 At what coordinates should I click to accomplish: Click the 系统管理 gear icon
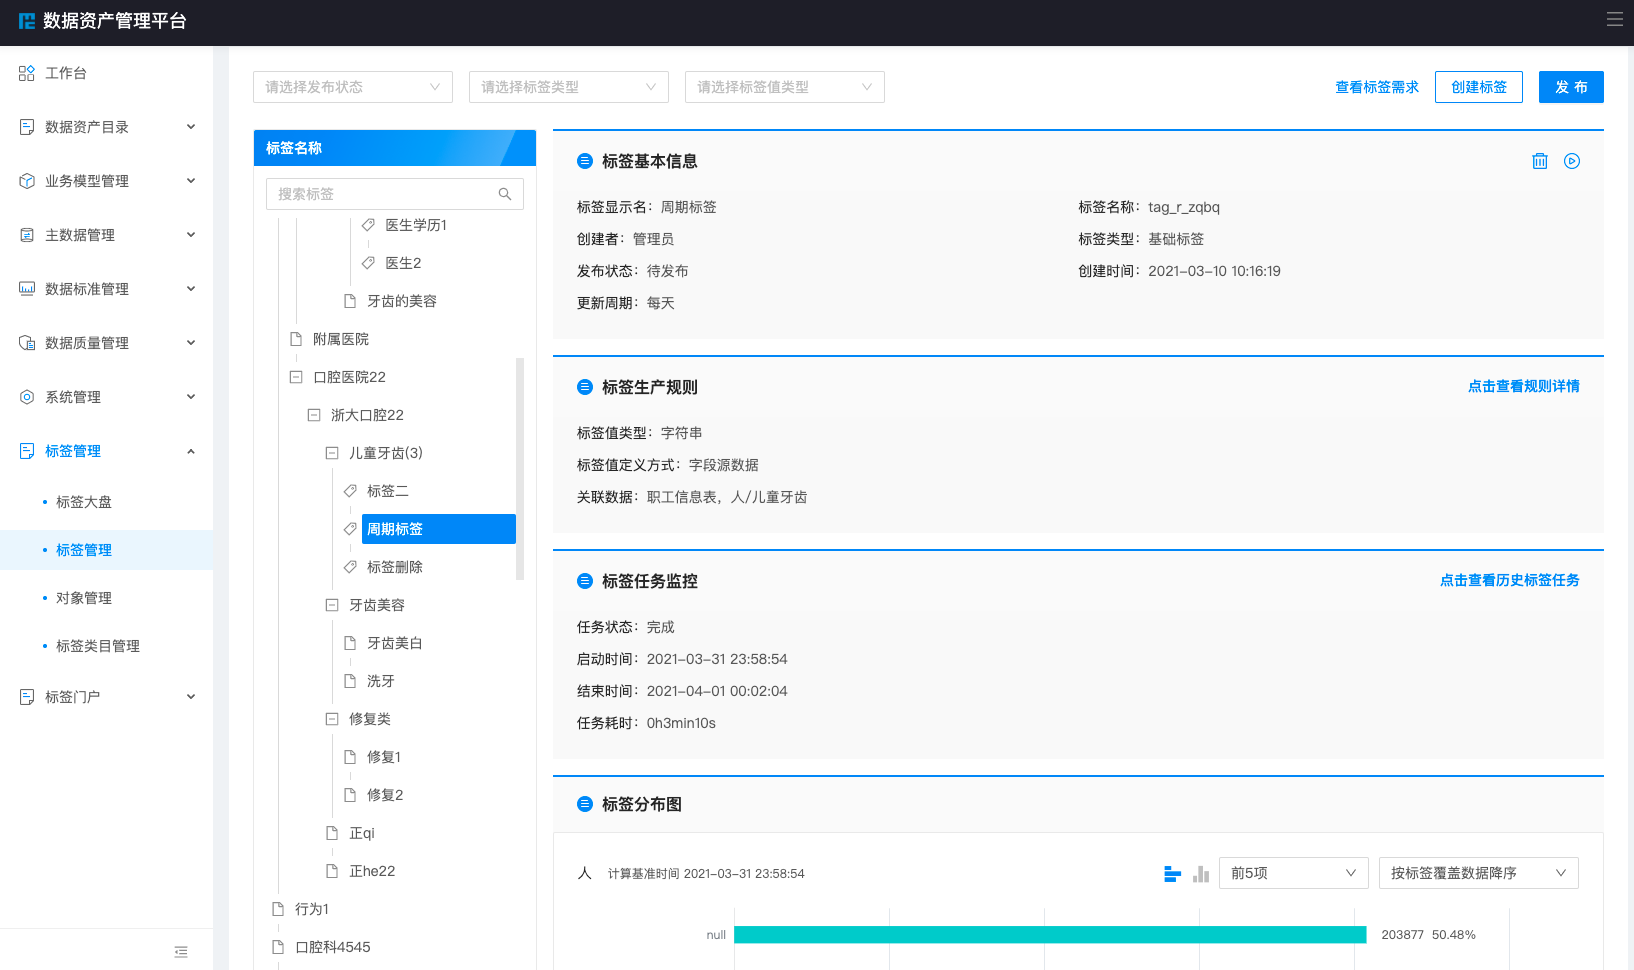pos(27,397)
